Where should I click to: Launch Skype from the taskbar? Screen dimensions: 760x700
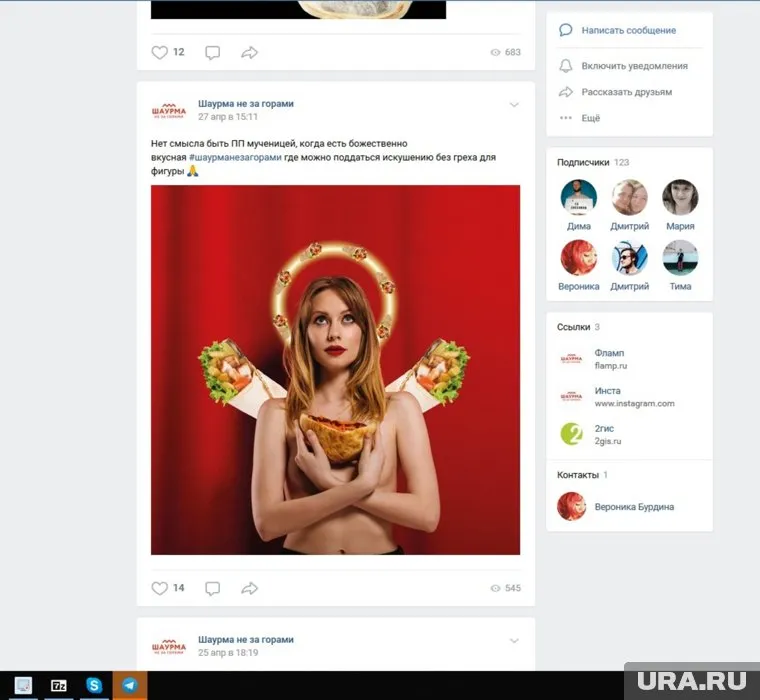94,685
